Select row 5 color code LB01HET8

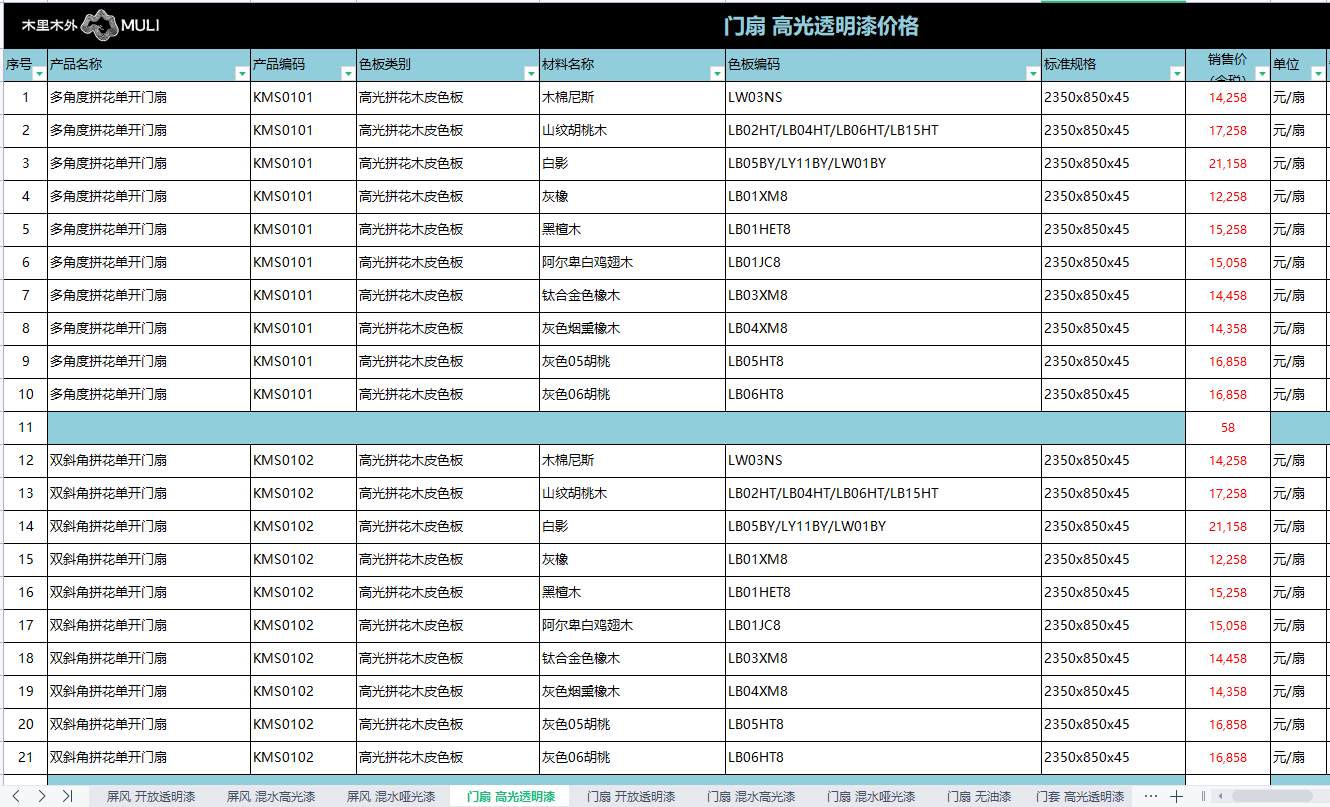point(884,230)
